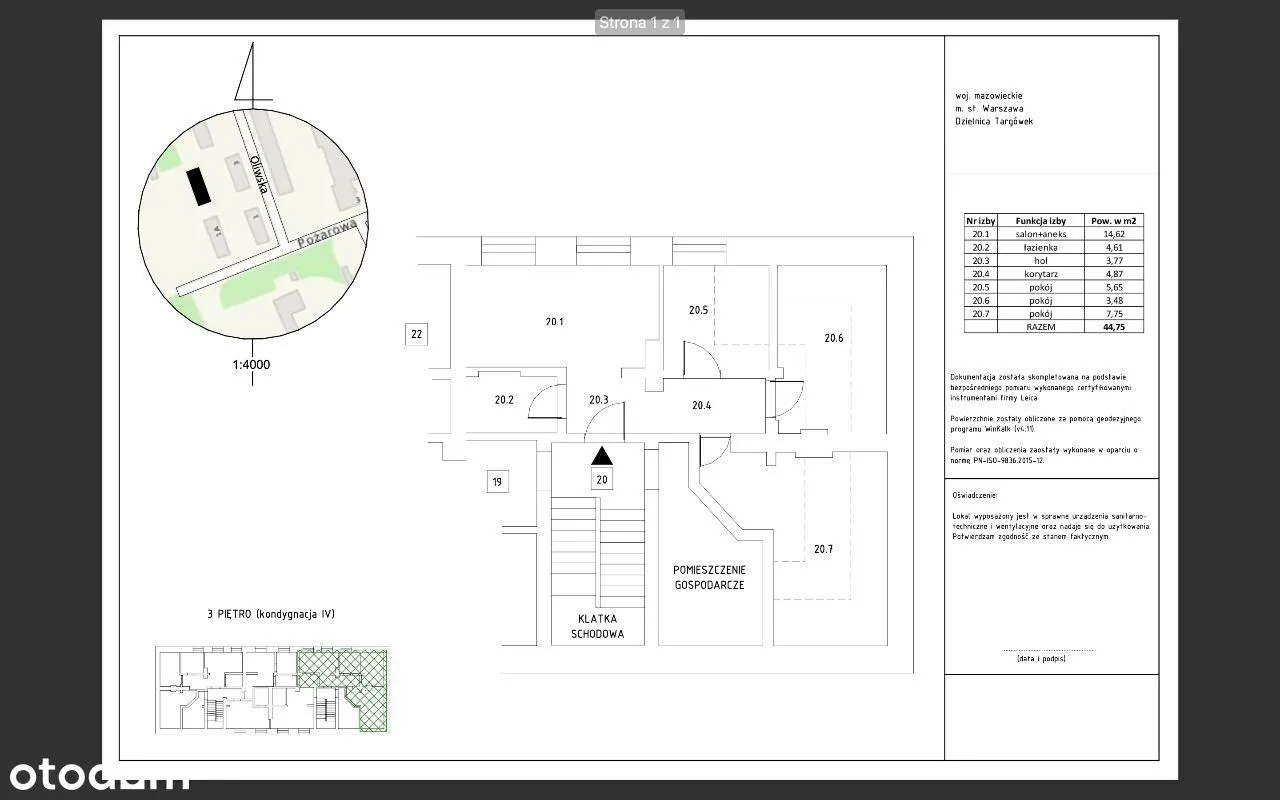The image size is (1280, 800).
Task: Click the '20.6' room label on the floor plan
Action: pos(834,338)
